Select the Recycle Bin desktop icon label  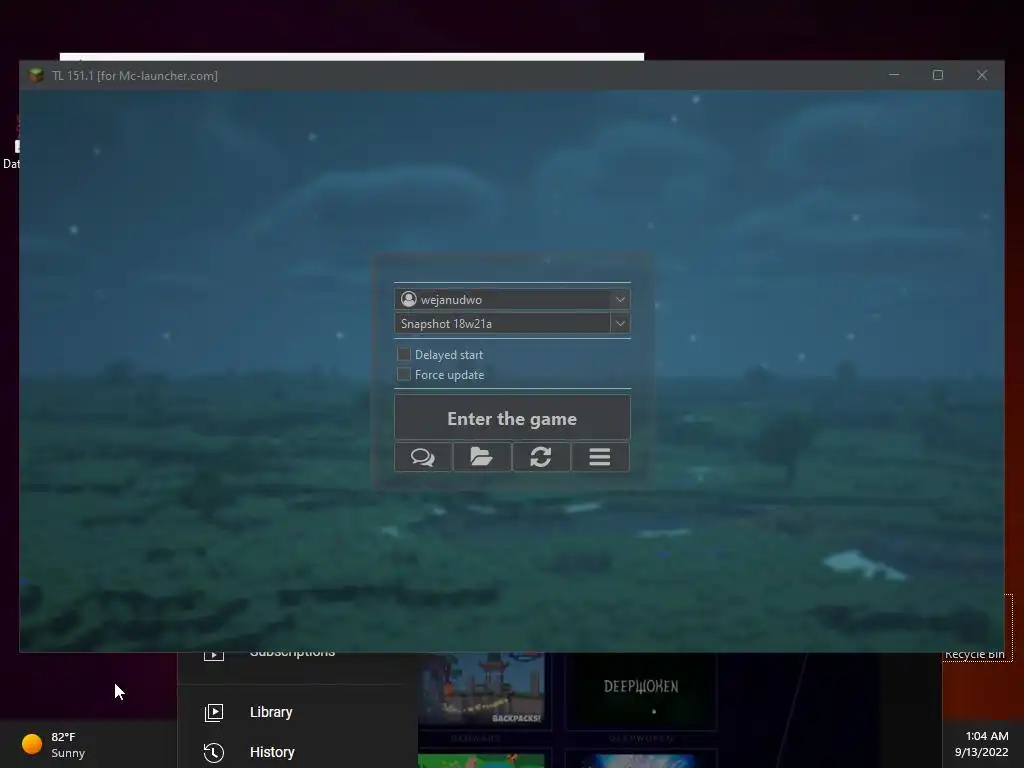pos(974,654)
